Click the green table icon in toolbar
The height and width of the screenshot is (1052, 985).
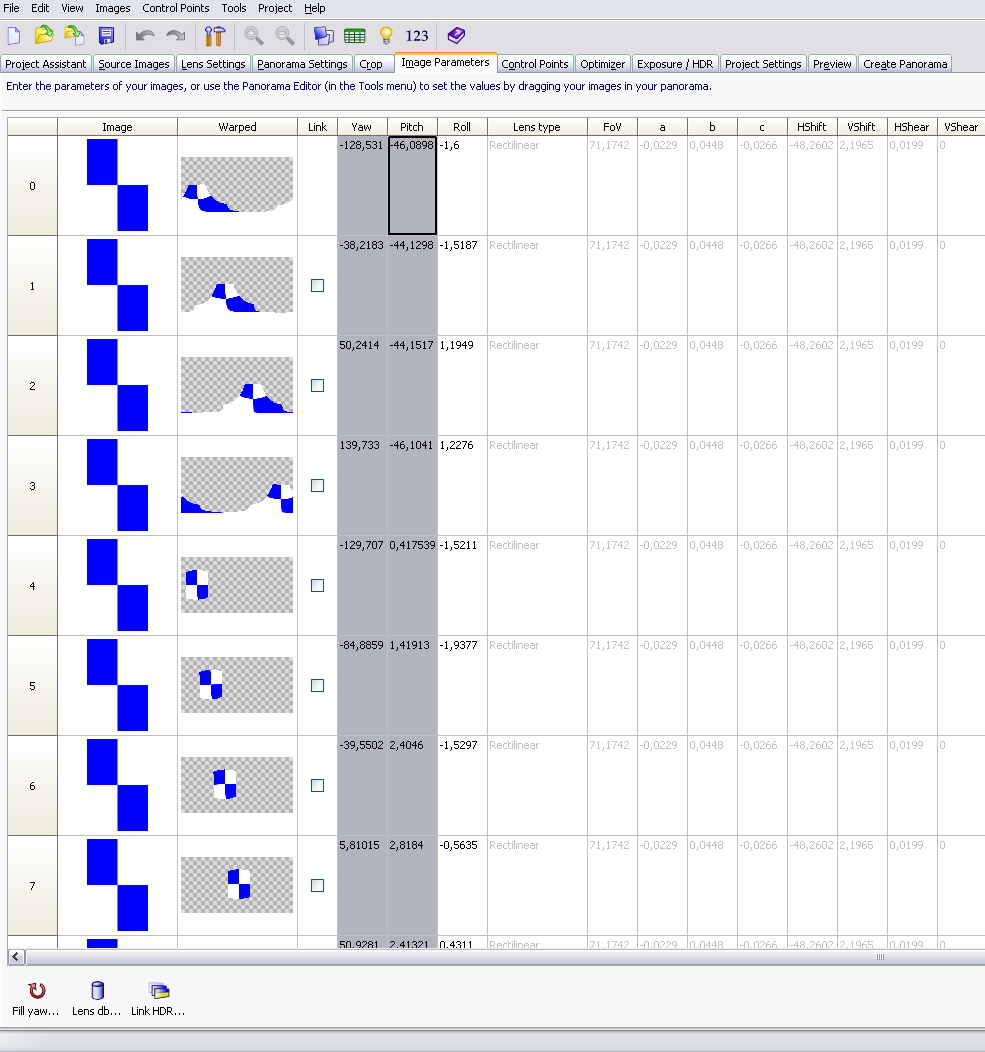(354, 36)
